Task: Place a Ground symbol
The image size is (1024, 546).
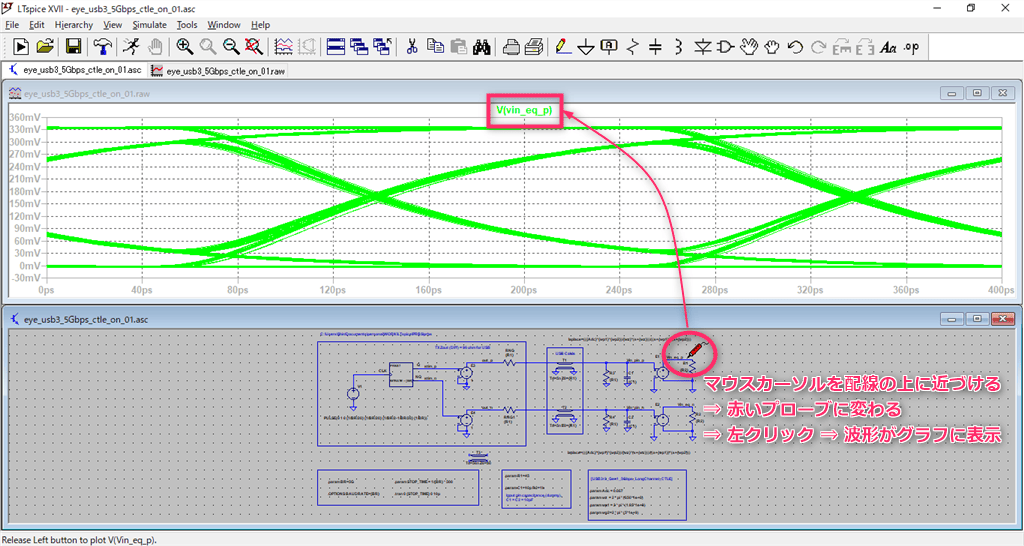Action: pyautogui.click(x=586, y=47)
